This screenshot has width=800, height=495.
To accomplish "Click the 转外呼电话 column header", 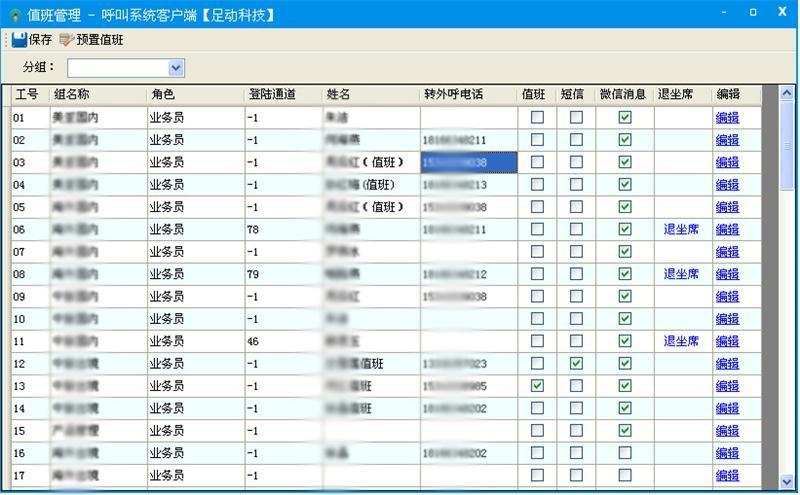I will tap(453, 95).
